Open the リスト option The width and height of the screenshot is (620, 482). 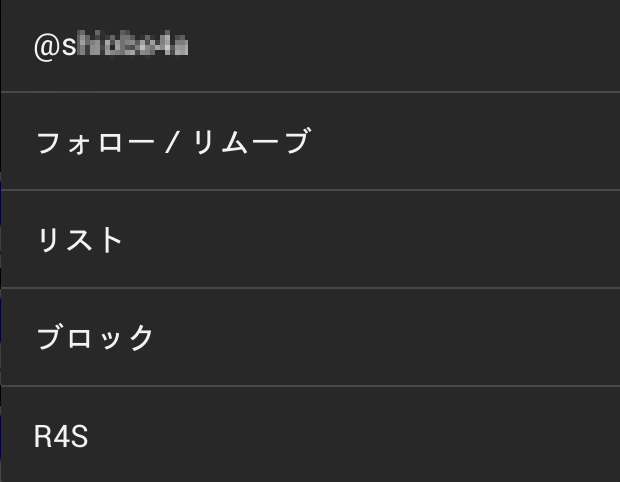(x=80, y=240)
